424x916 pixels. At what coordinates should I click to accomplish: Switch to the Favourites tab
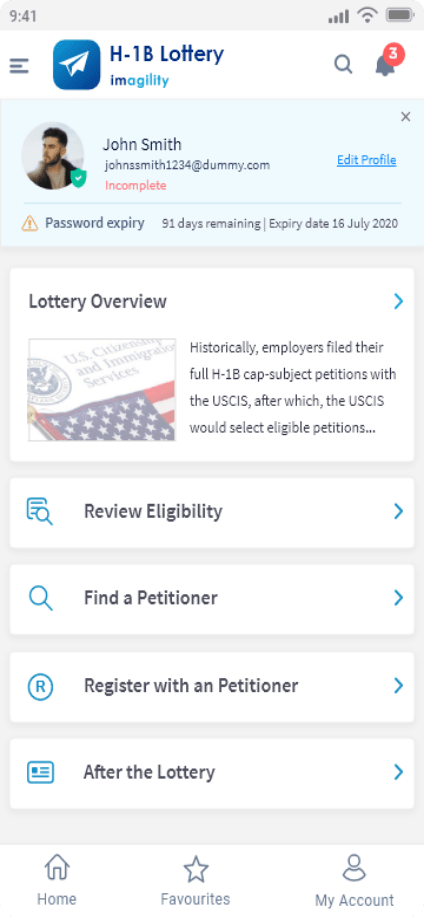click(196, 880)
